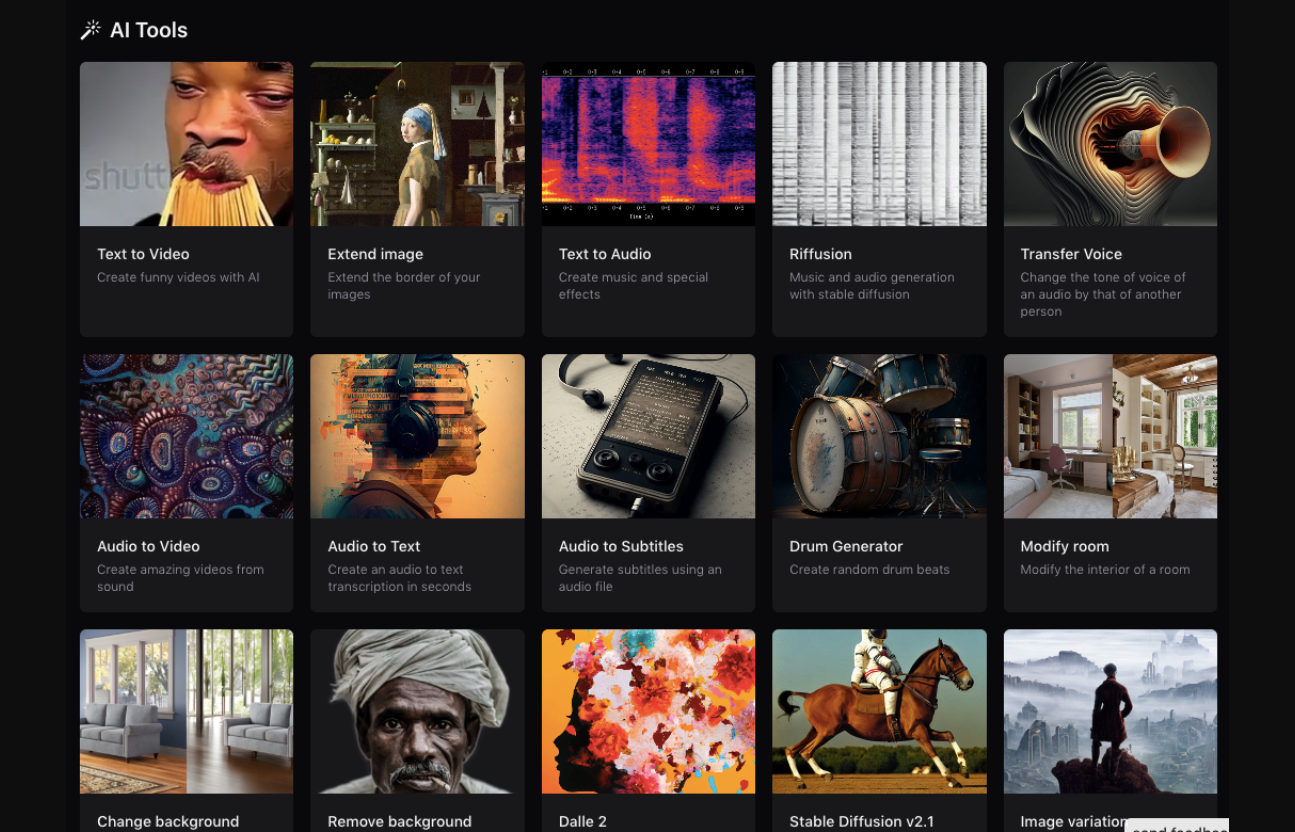The image size is (1295, 832).
Task: Click the Remove background portrait thumbnail
Action: tap(417, 711)
